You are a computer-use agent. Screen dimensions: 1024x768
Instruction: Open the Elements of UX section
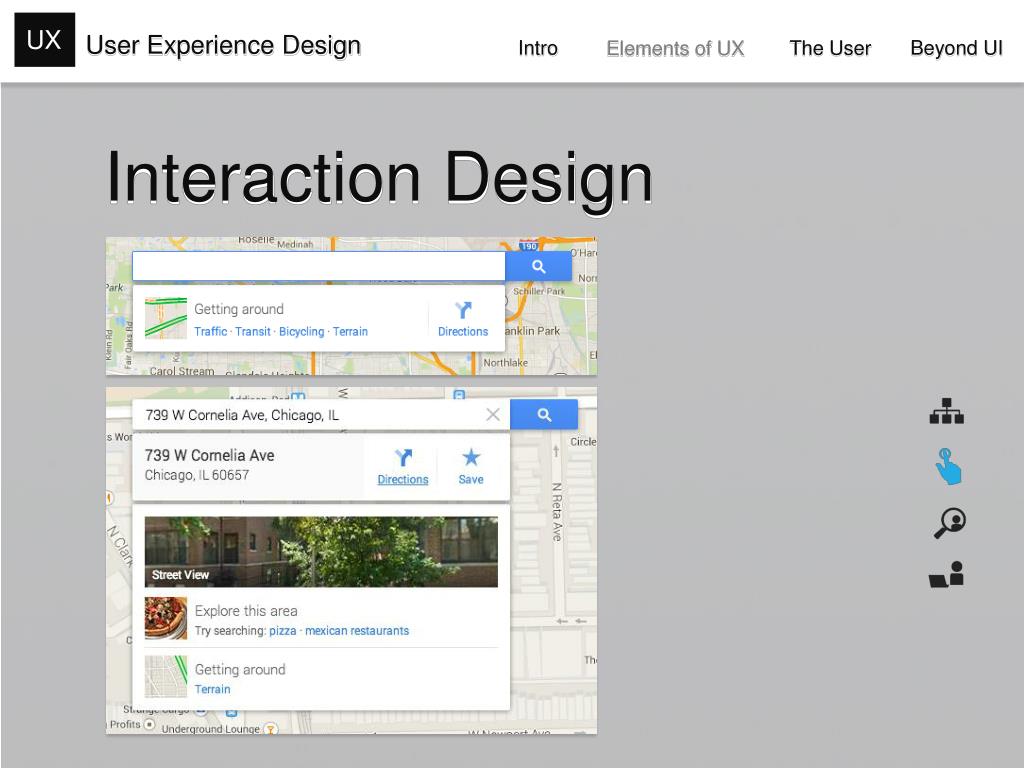(x=675, y=48)
